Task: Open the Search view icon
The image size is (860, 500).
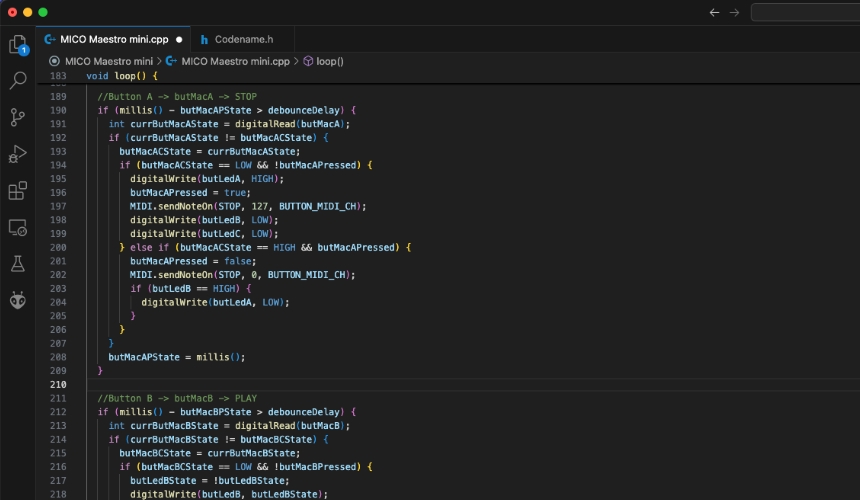Action: (x=18, y=81)
